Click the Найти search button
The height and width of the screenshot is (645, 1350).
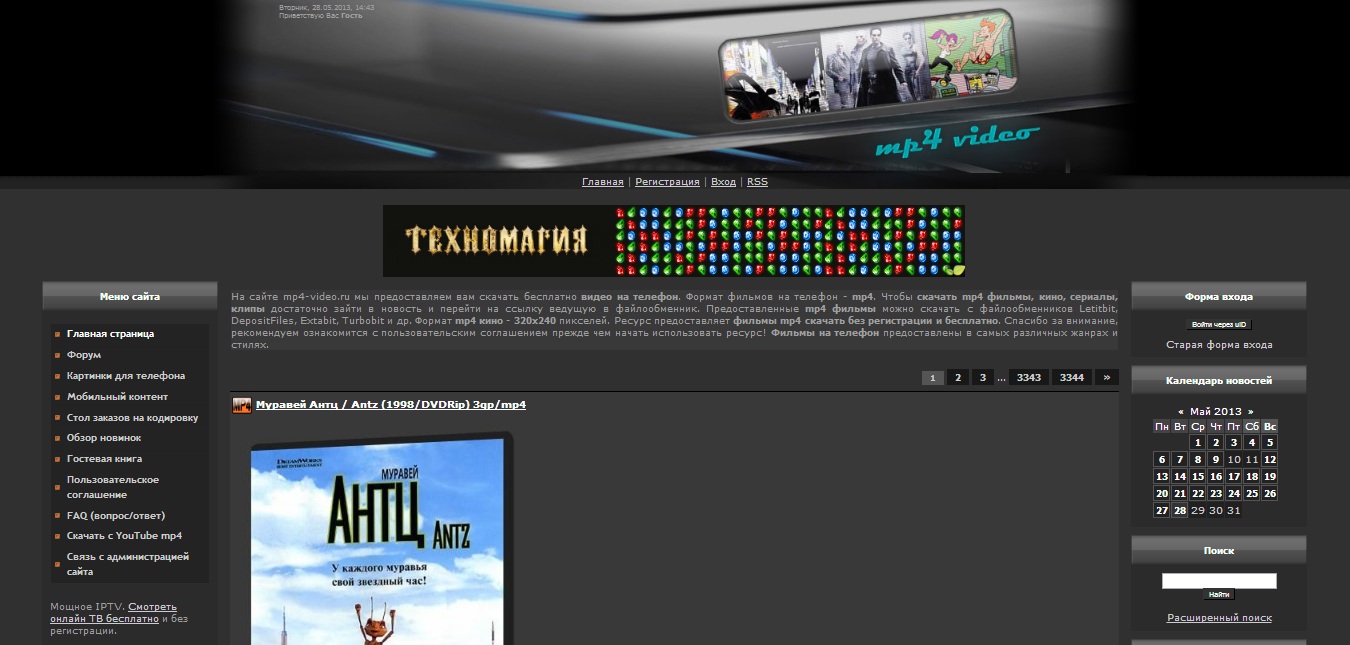tap(1219, 595)
